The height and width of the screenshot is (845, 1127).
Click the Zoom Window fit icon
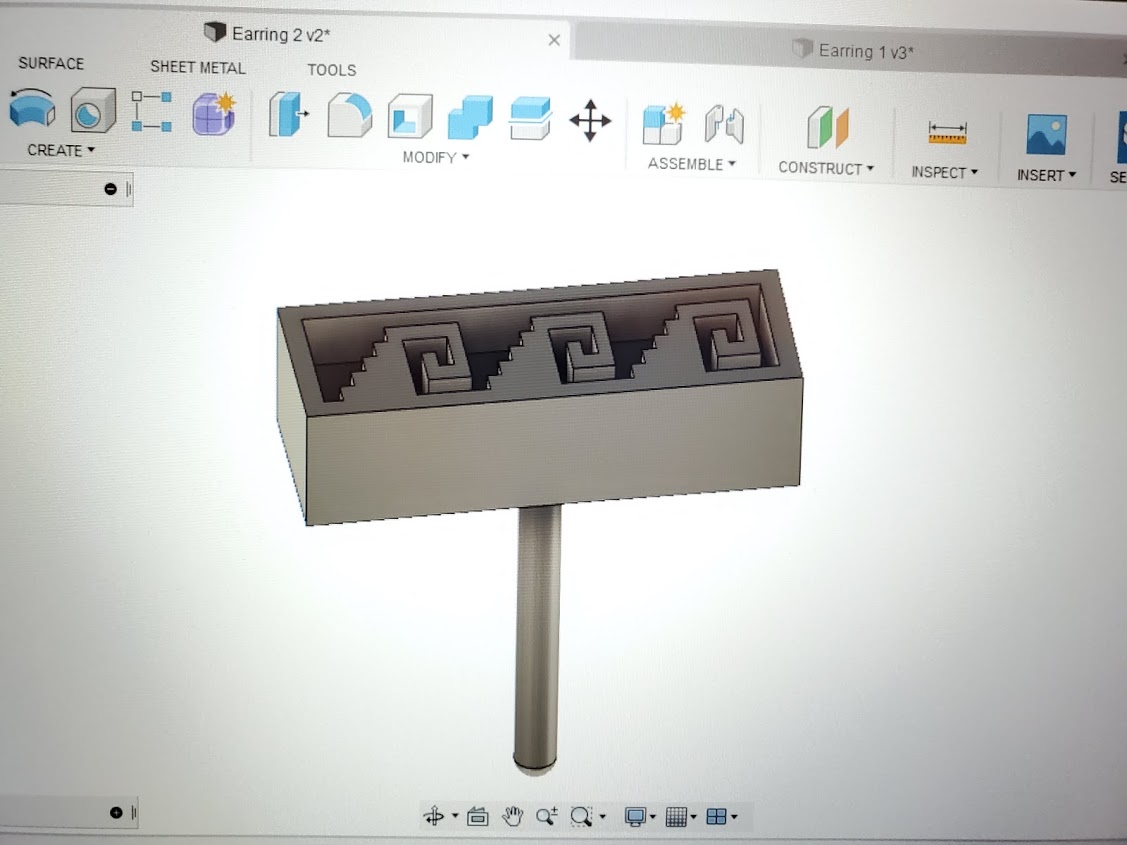(581, 816)
